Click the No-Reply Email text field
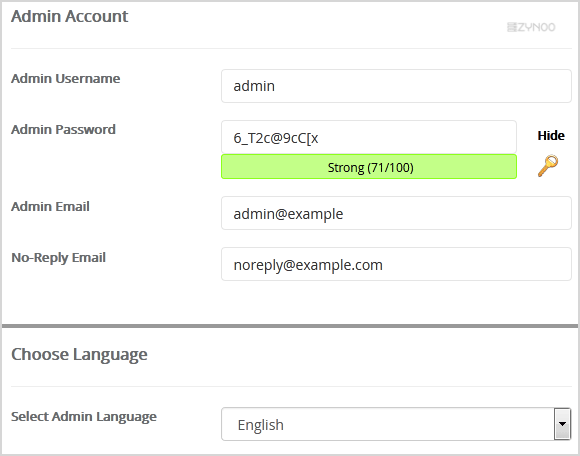The height and width of the screenshot is (456, 580). (396, 264)
